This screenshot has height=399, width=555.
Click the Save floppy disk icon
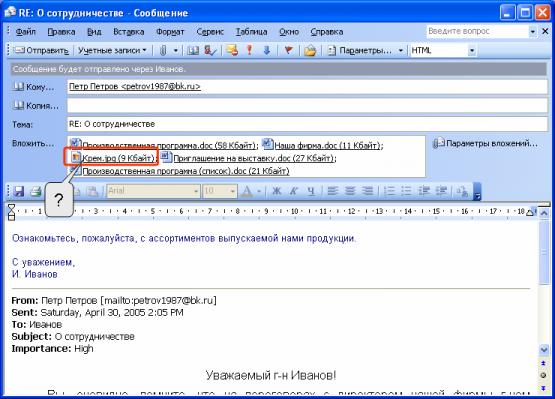(19, 191)
